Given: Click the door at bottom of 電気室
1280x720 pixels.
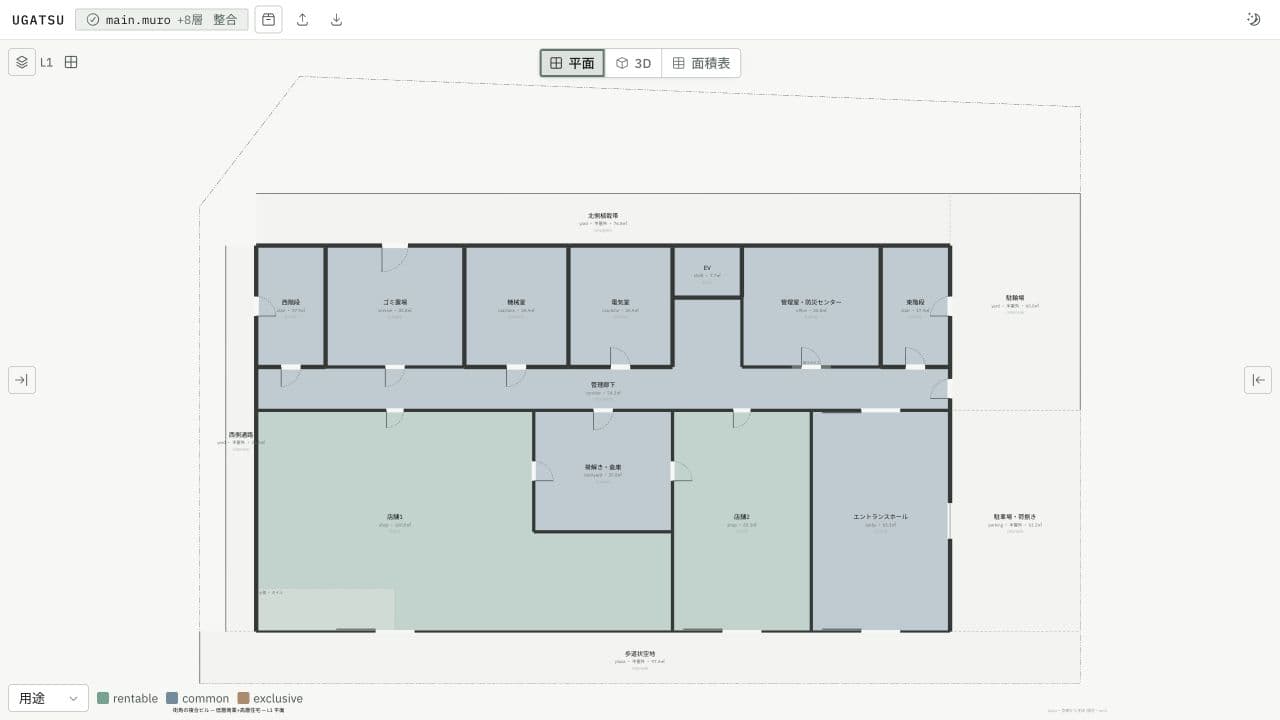Looking at the screenshot, I should click(x=620, y=358).
